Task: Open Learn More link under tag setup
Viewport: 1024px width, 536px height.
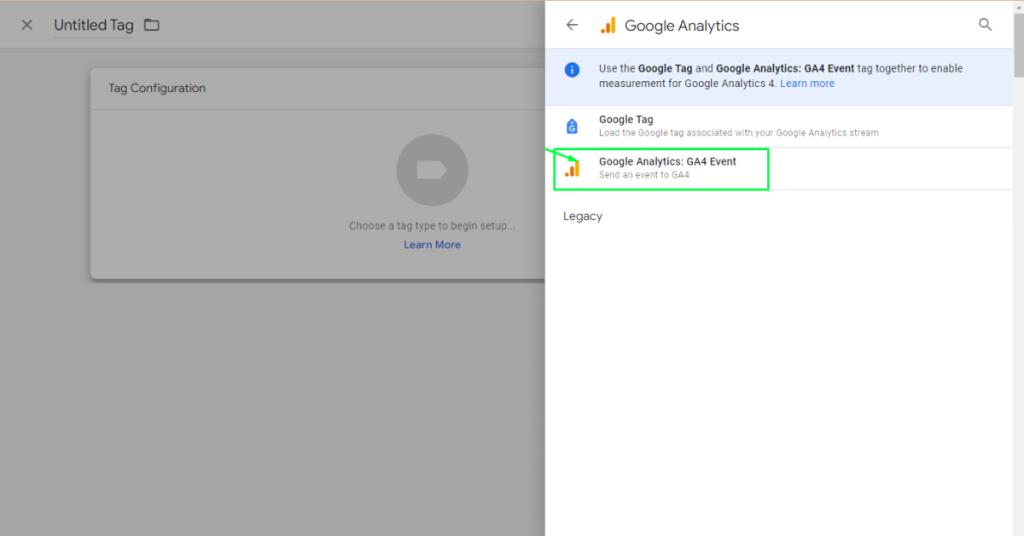Action: [432, 245]
